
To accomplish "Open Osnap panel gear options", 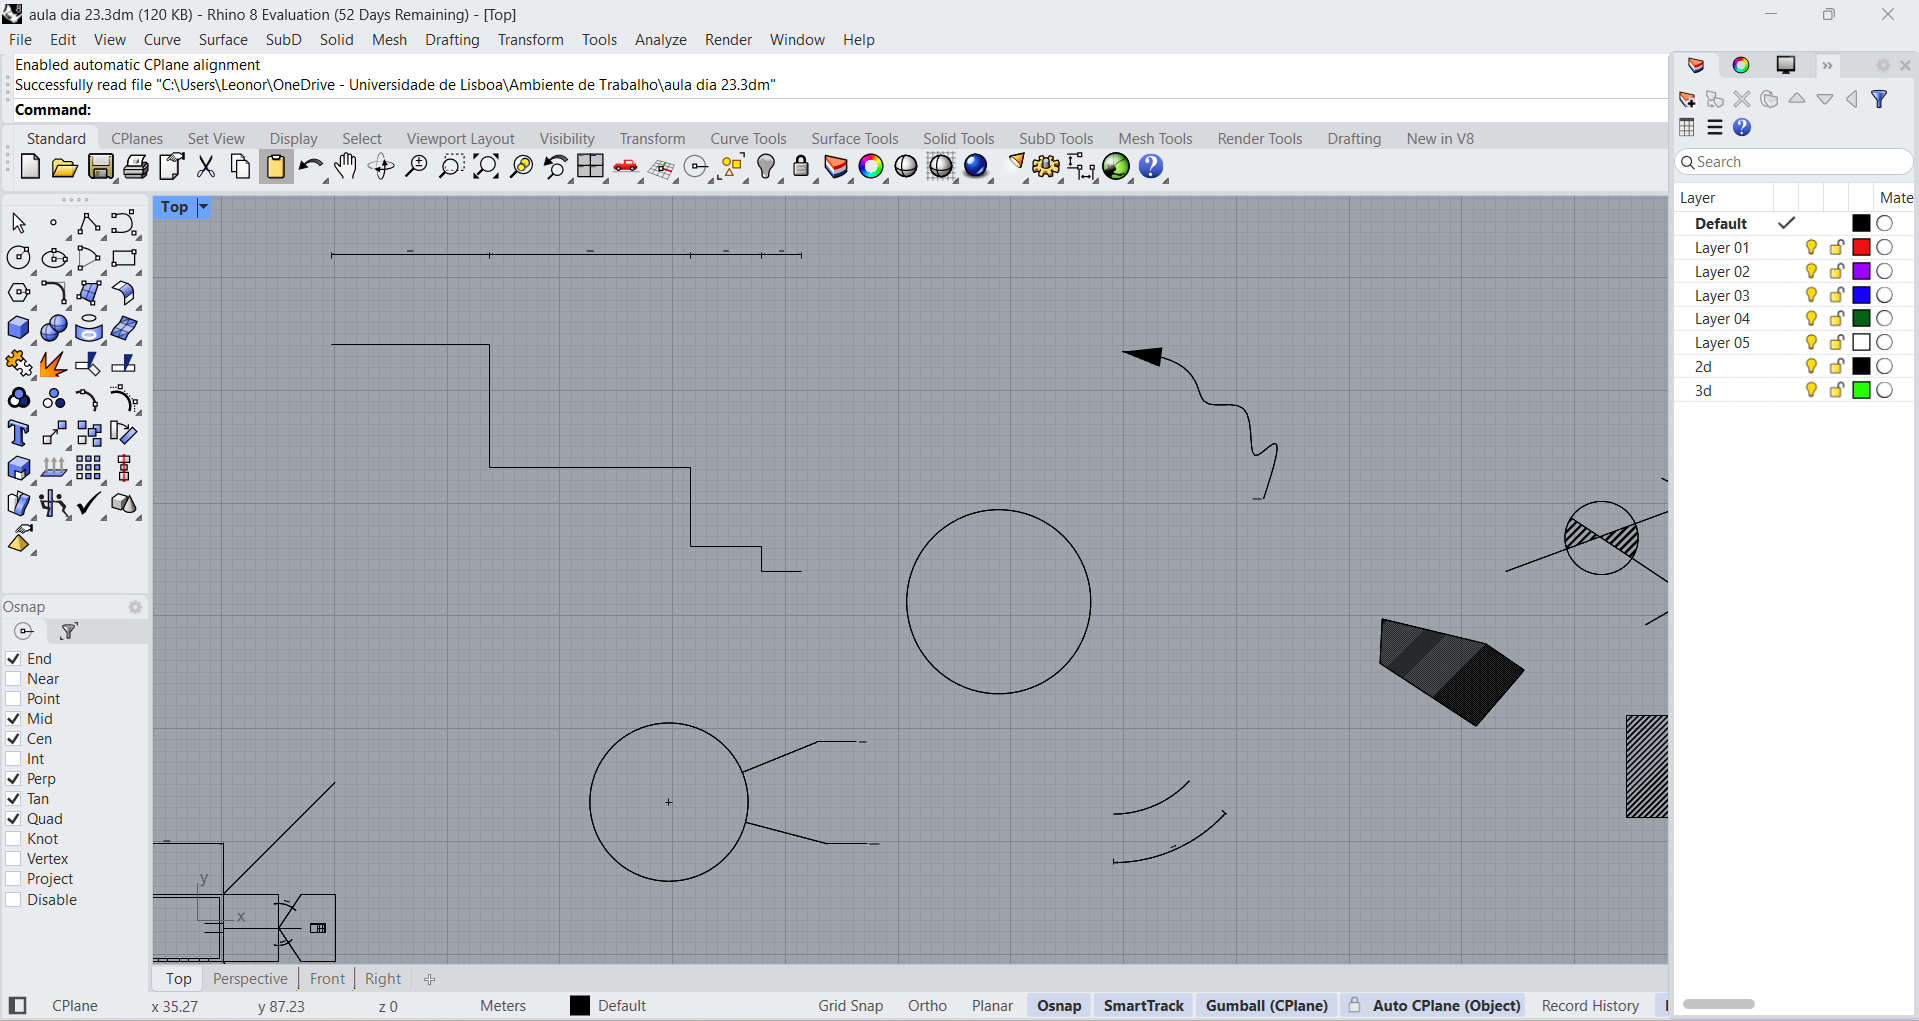I will [135, 607].
